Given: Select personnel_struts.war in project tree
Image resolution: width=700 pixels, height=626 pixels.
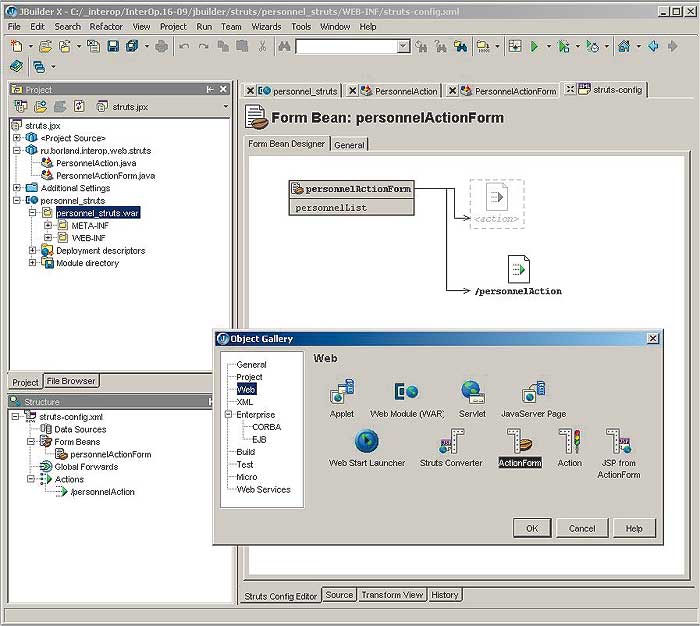Looking at the screenshot, I should coord(98,213).
